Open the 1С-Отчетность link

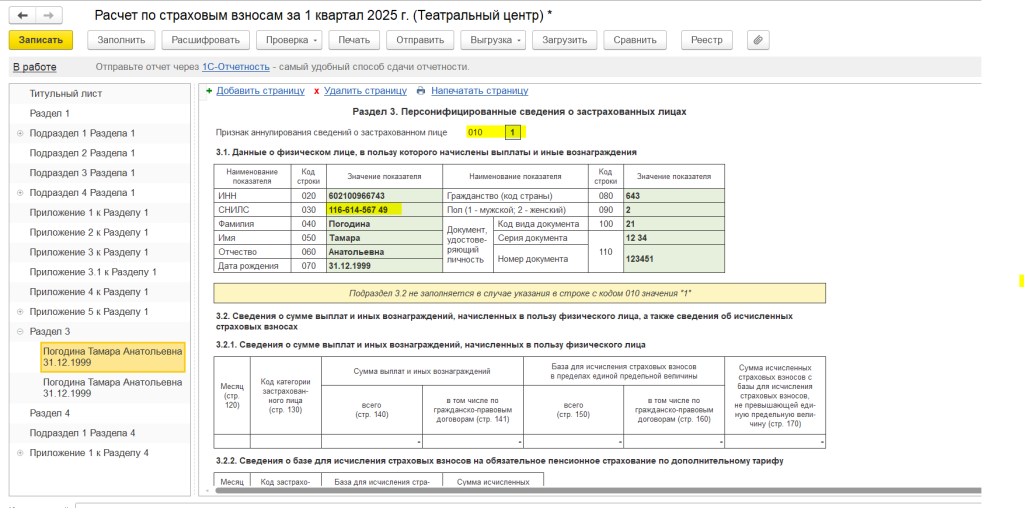pyautogui.click(x=236, y=67)
